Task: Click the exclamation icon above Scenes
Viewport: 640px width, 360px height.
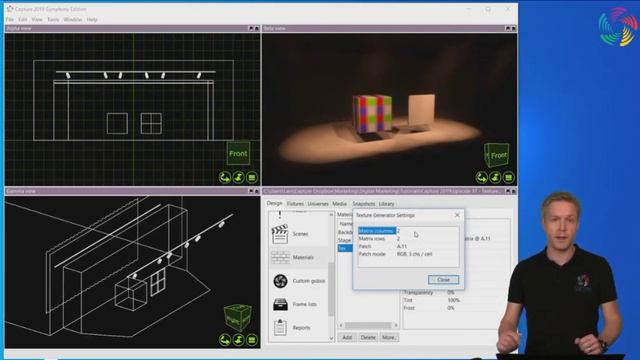Action: click(x=280, y=215)
